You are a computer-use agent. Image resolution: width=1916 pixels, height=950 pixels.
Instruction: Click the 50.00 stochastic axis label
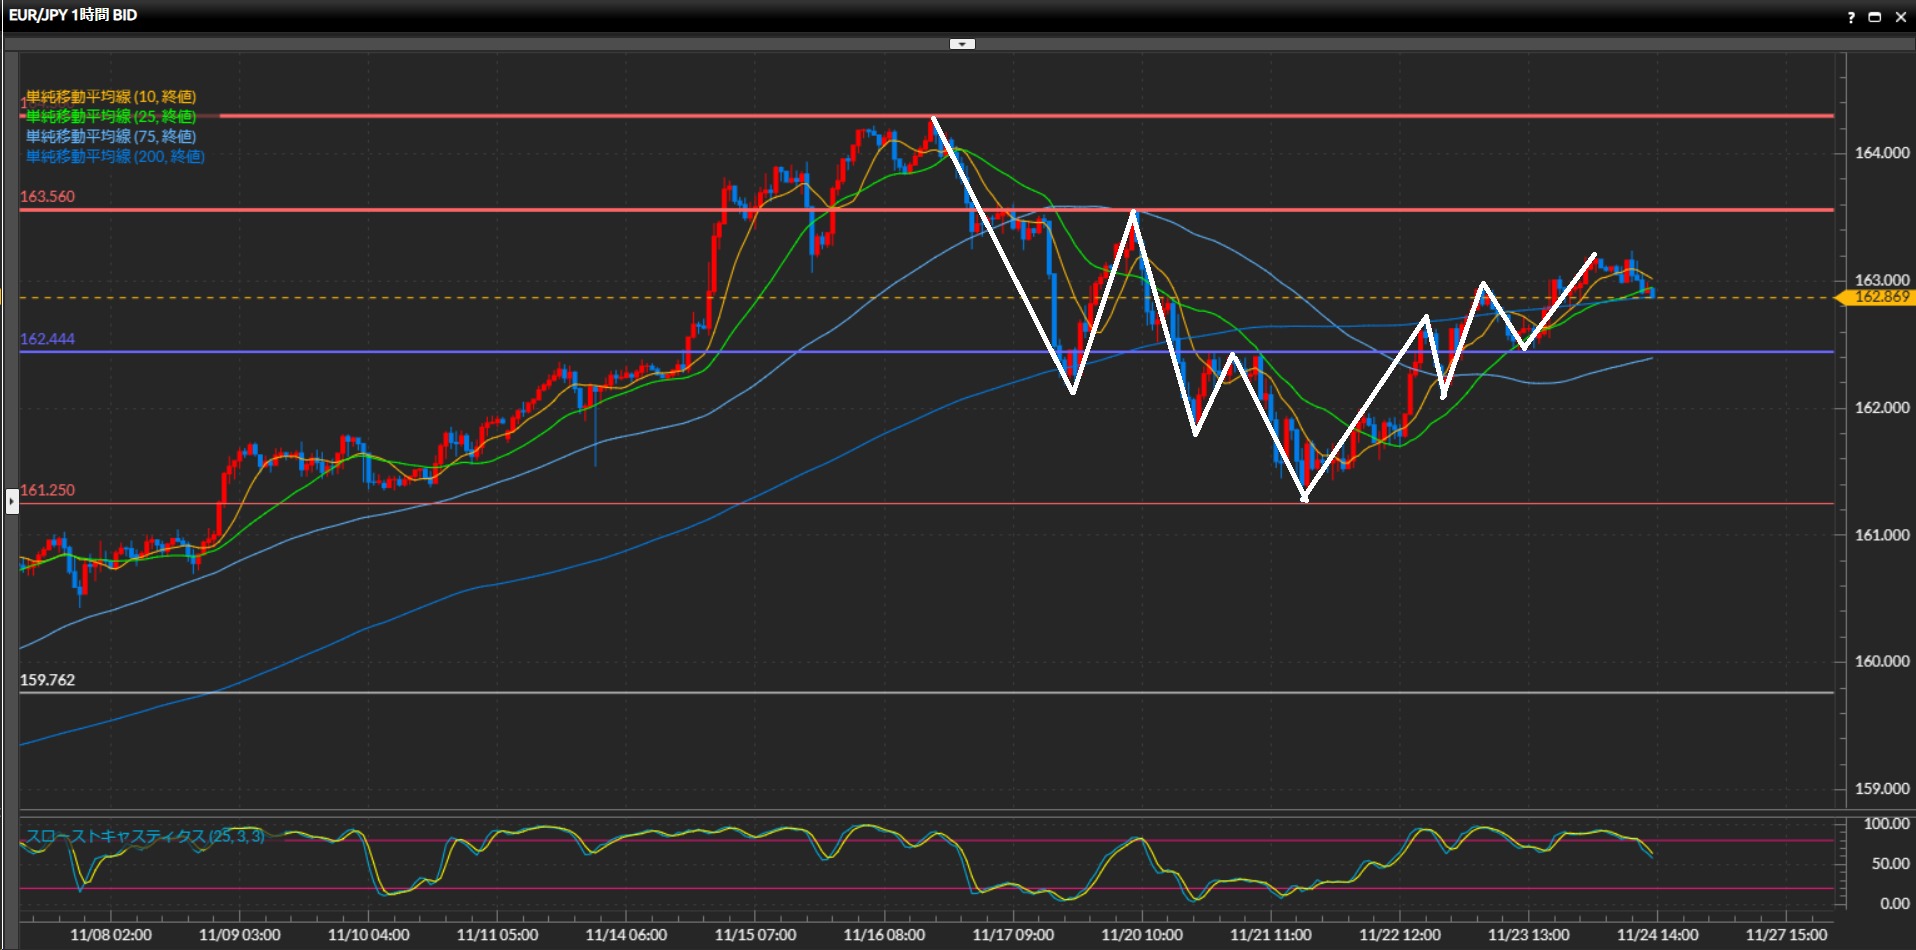point(1889,864)
